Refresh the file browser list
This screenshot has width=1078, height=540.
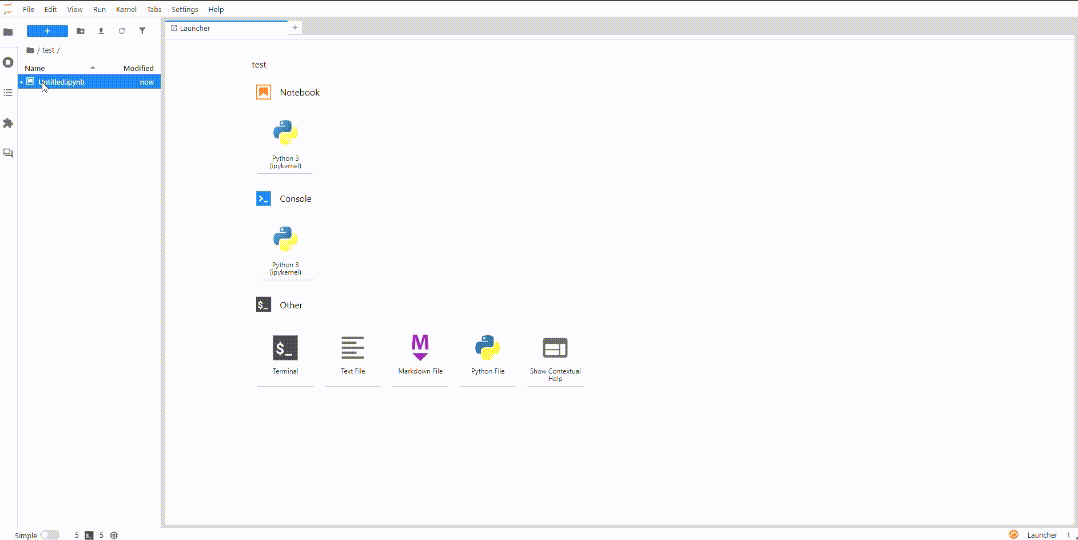point(122,31)
